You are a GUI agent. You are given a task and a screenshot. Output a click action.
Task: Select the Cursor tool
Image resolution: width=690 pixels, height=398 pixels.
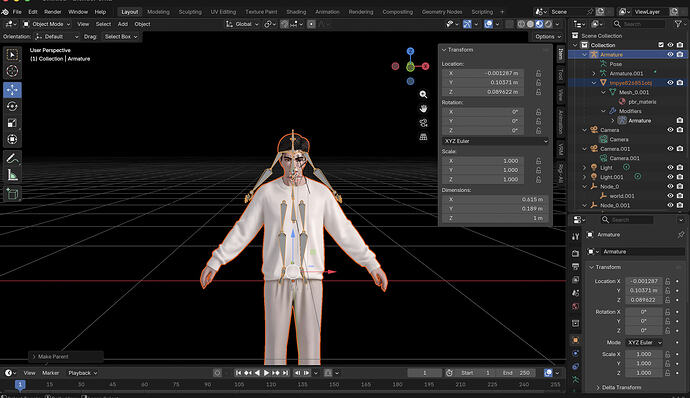pos(12,71)
